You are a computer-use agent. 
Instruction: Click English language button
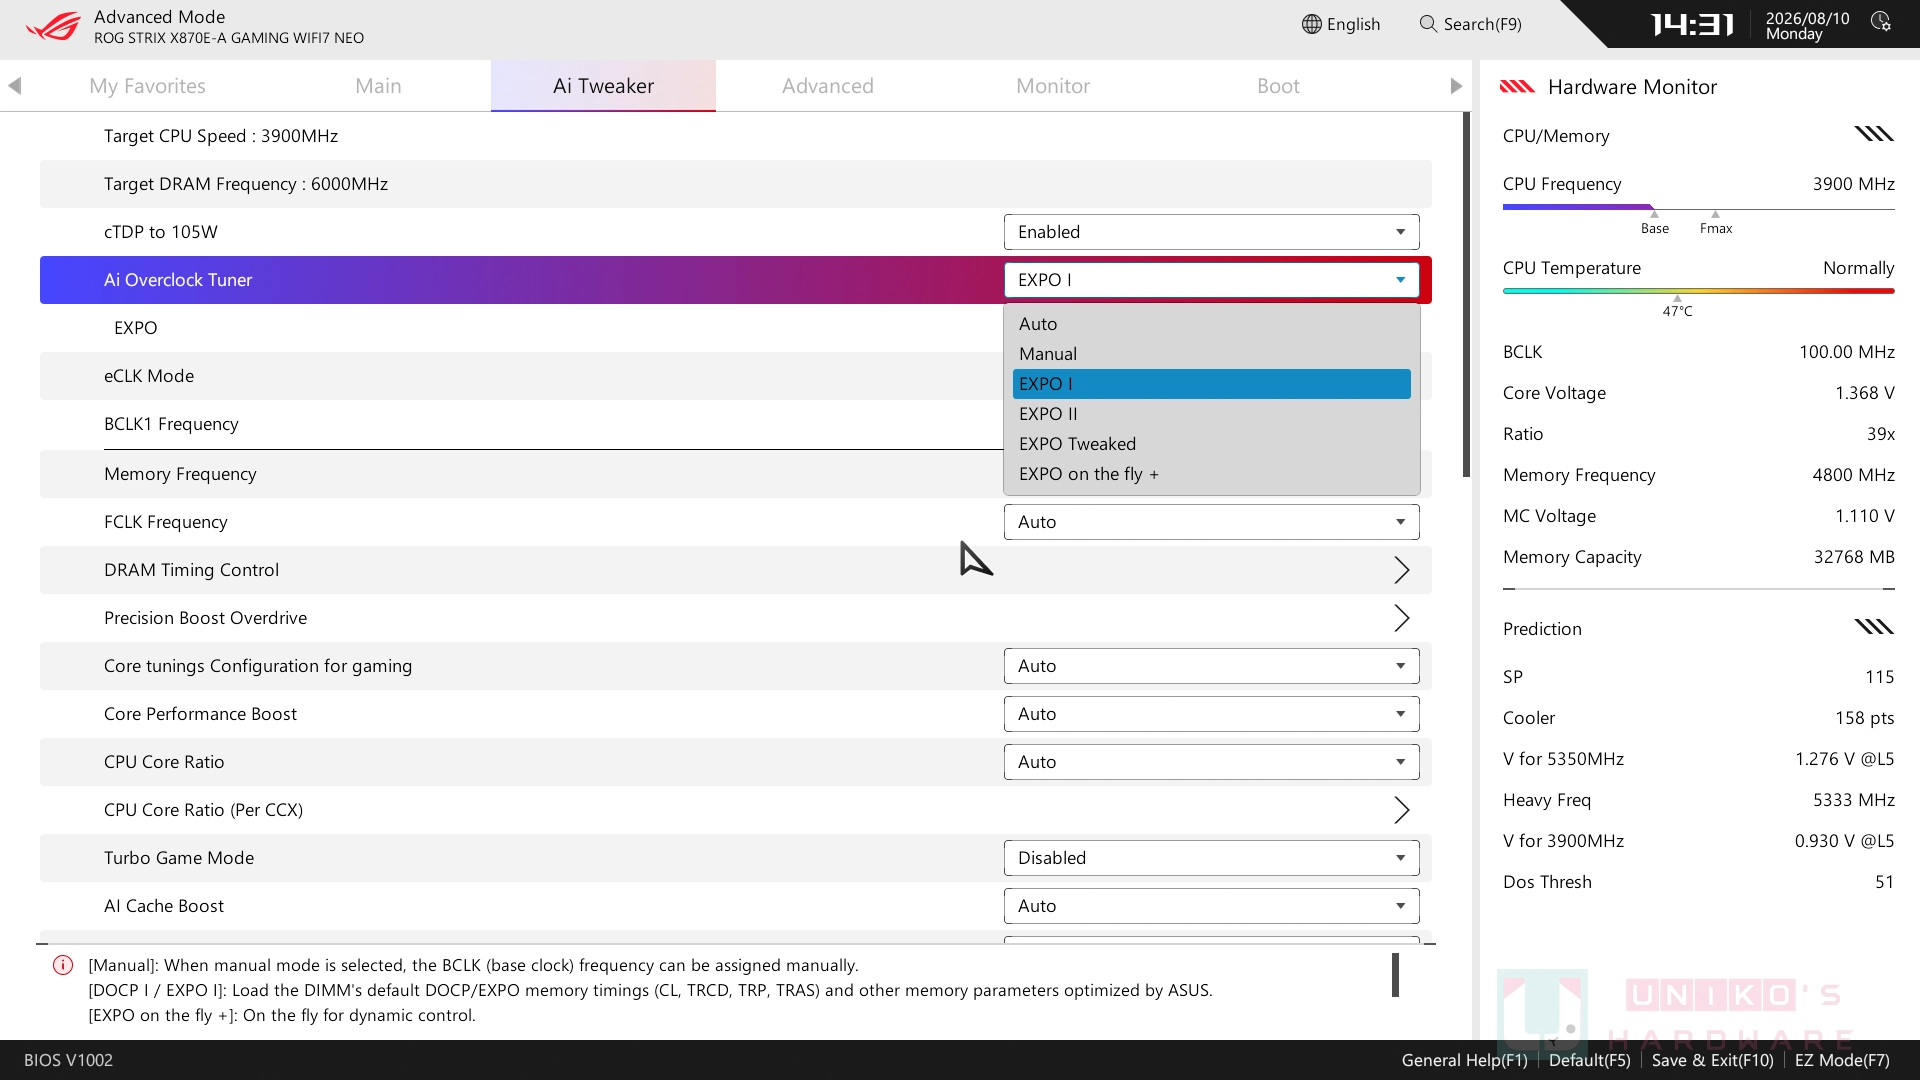[x=1341, y=24]
